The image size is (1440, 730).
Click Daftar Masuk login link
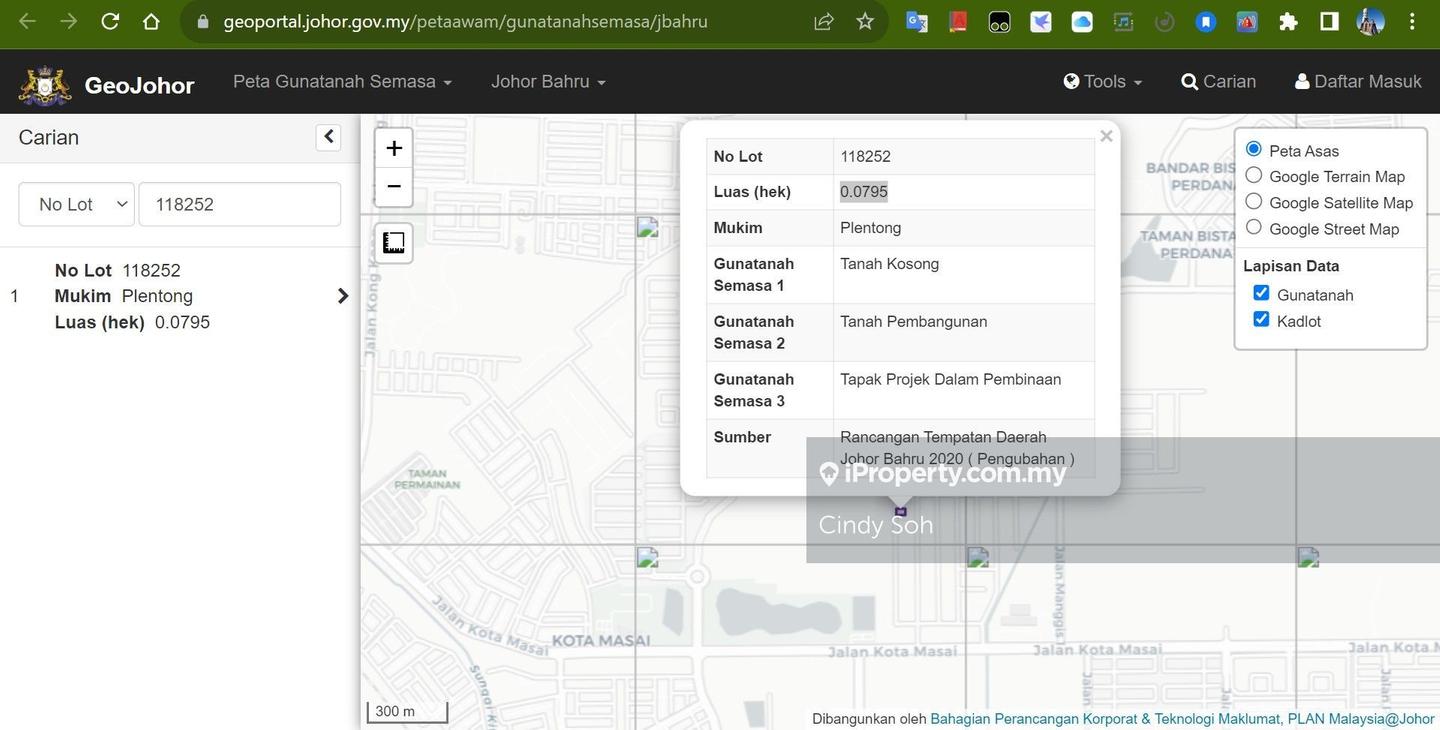click(1357, 82)
